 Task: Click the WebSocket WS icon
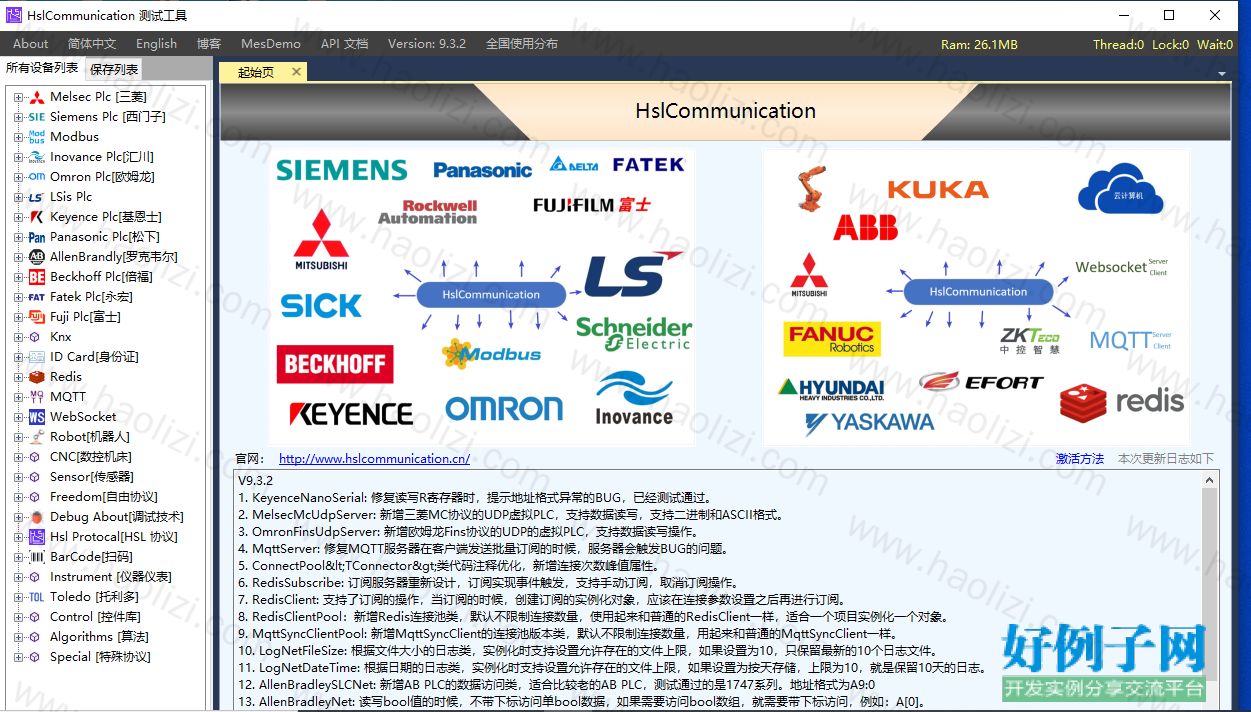[36, 417]
